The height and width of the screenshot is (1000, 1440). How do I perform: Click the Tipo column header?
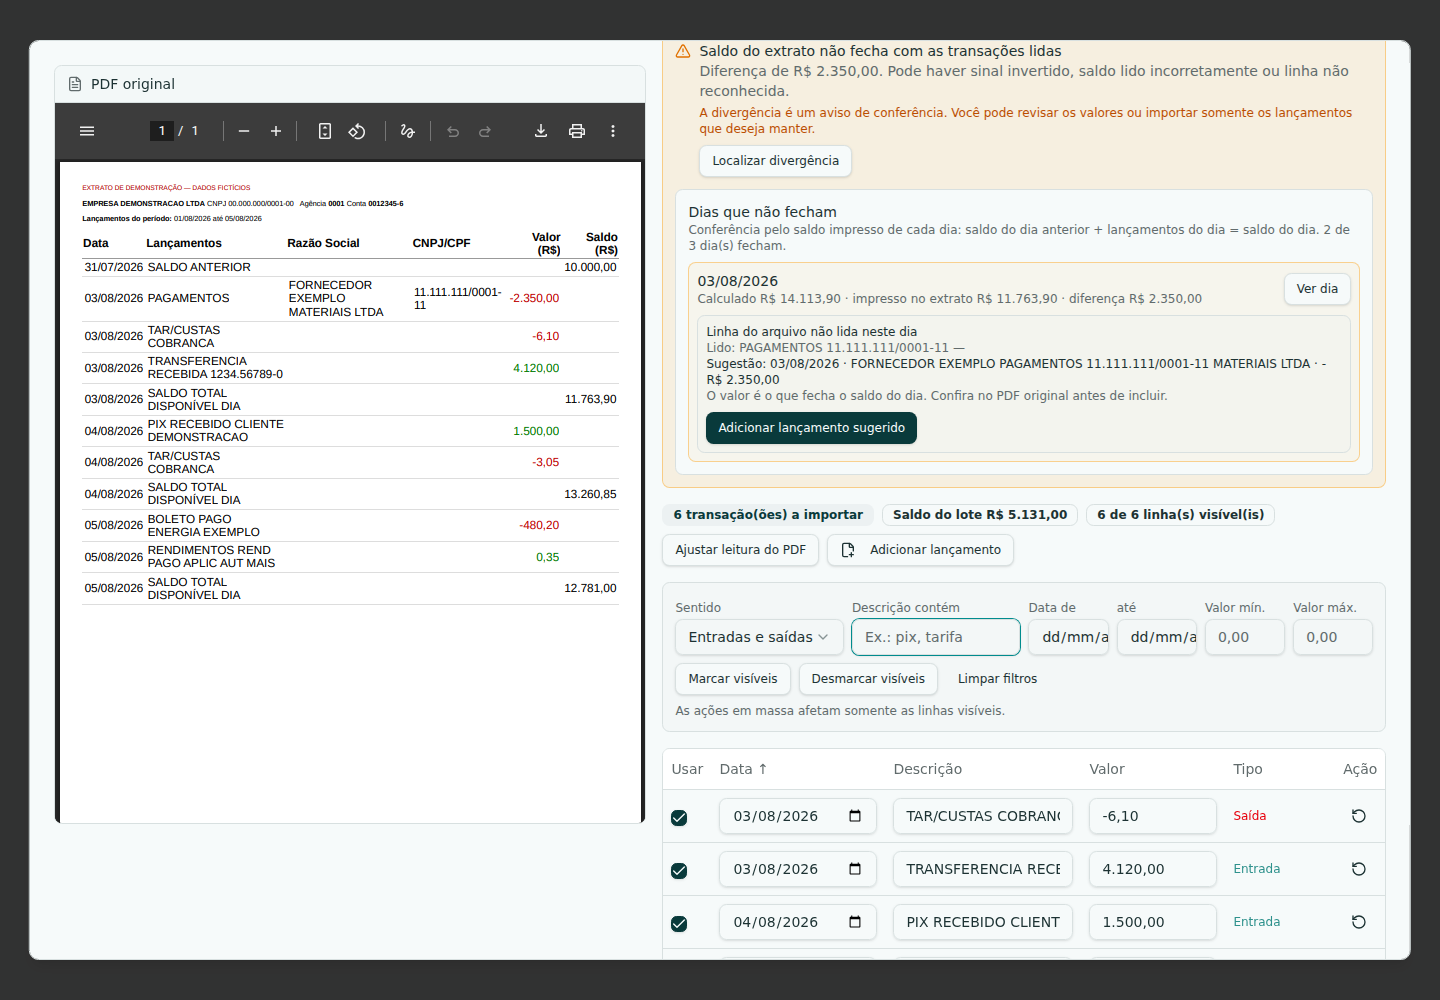(1247, 769)
